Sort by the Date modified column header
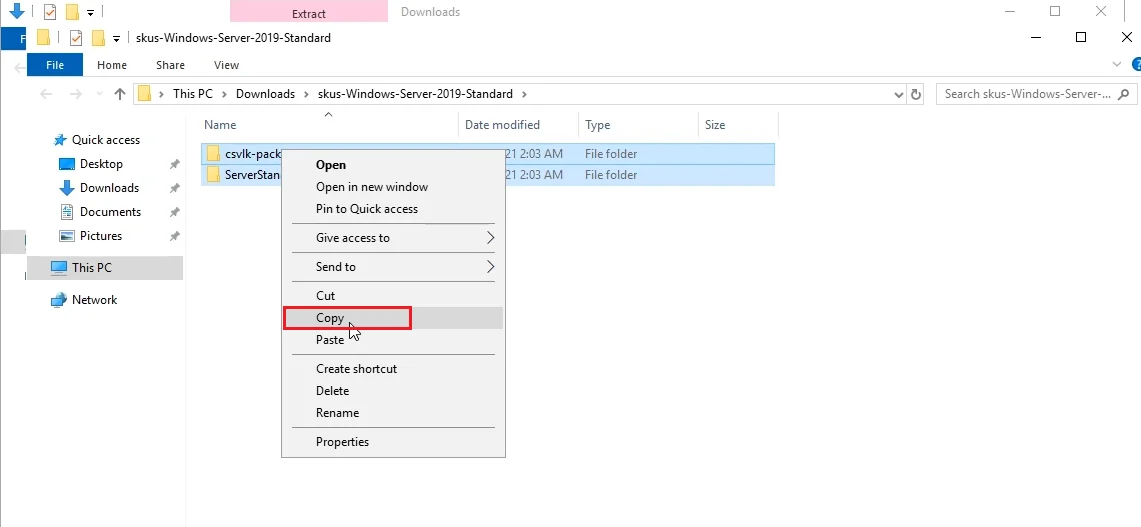The image size is (1141, 527). tap(502, 125)
